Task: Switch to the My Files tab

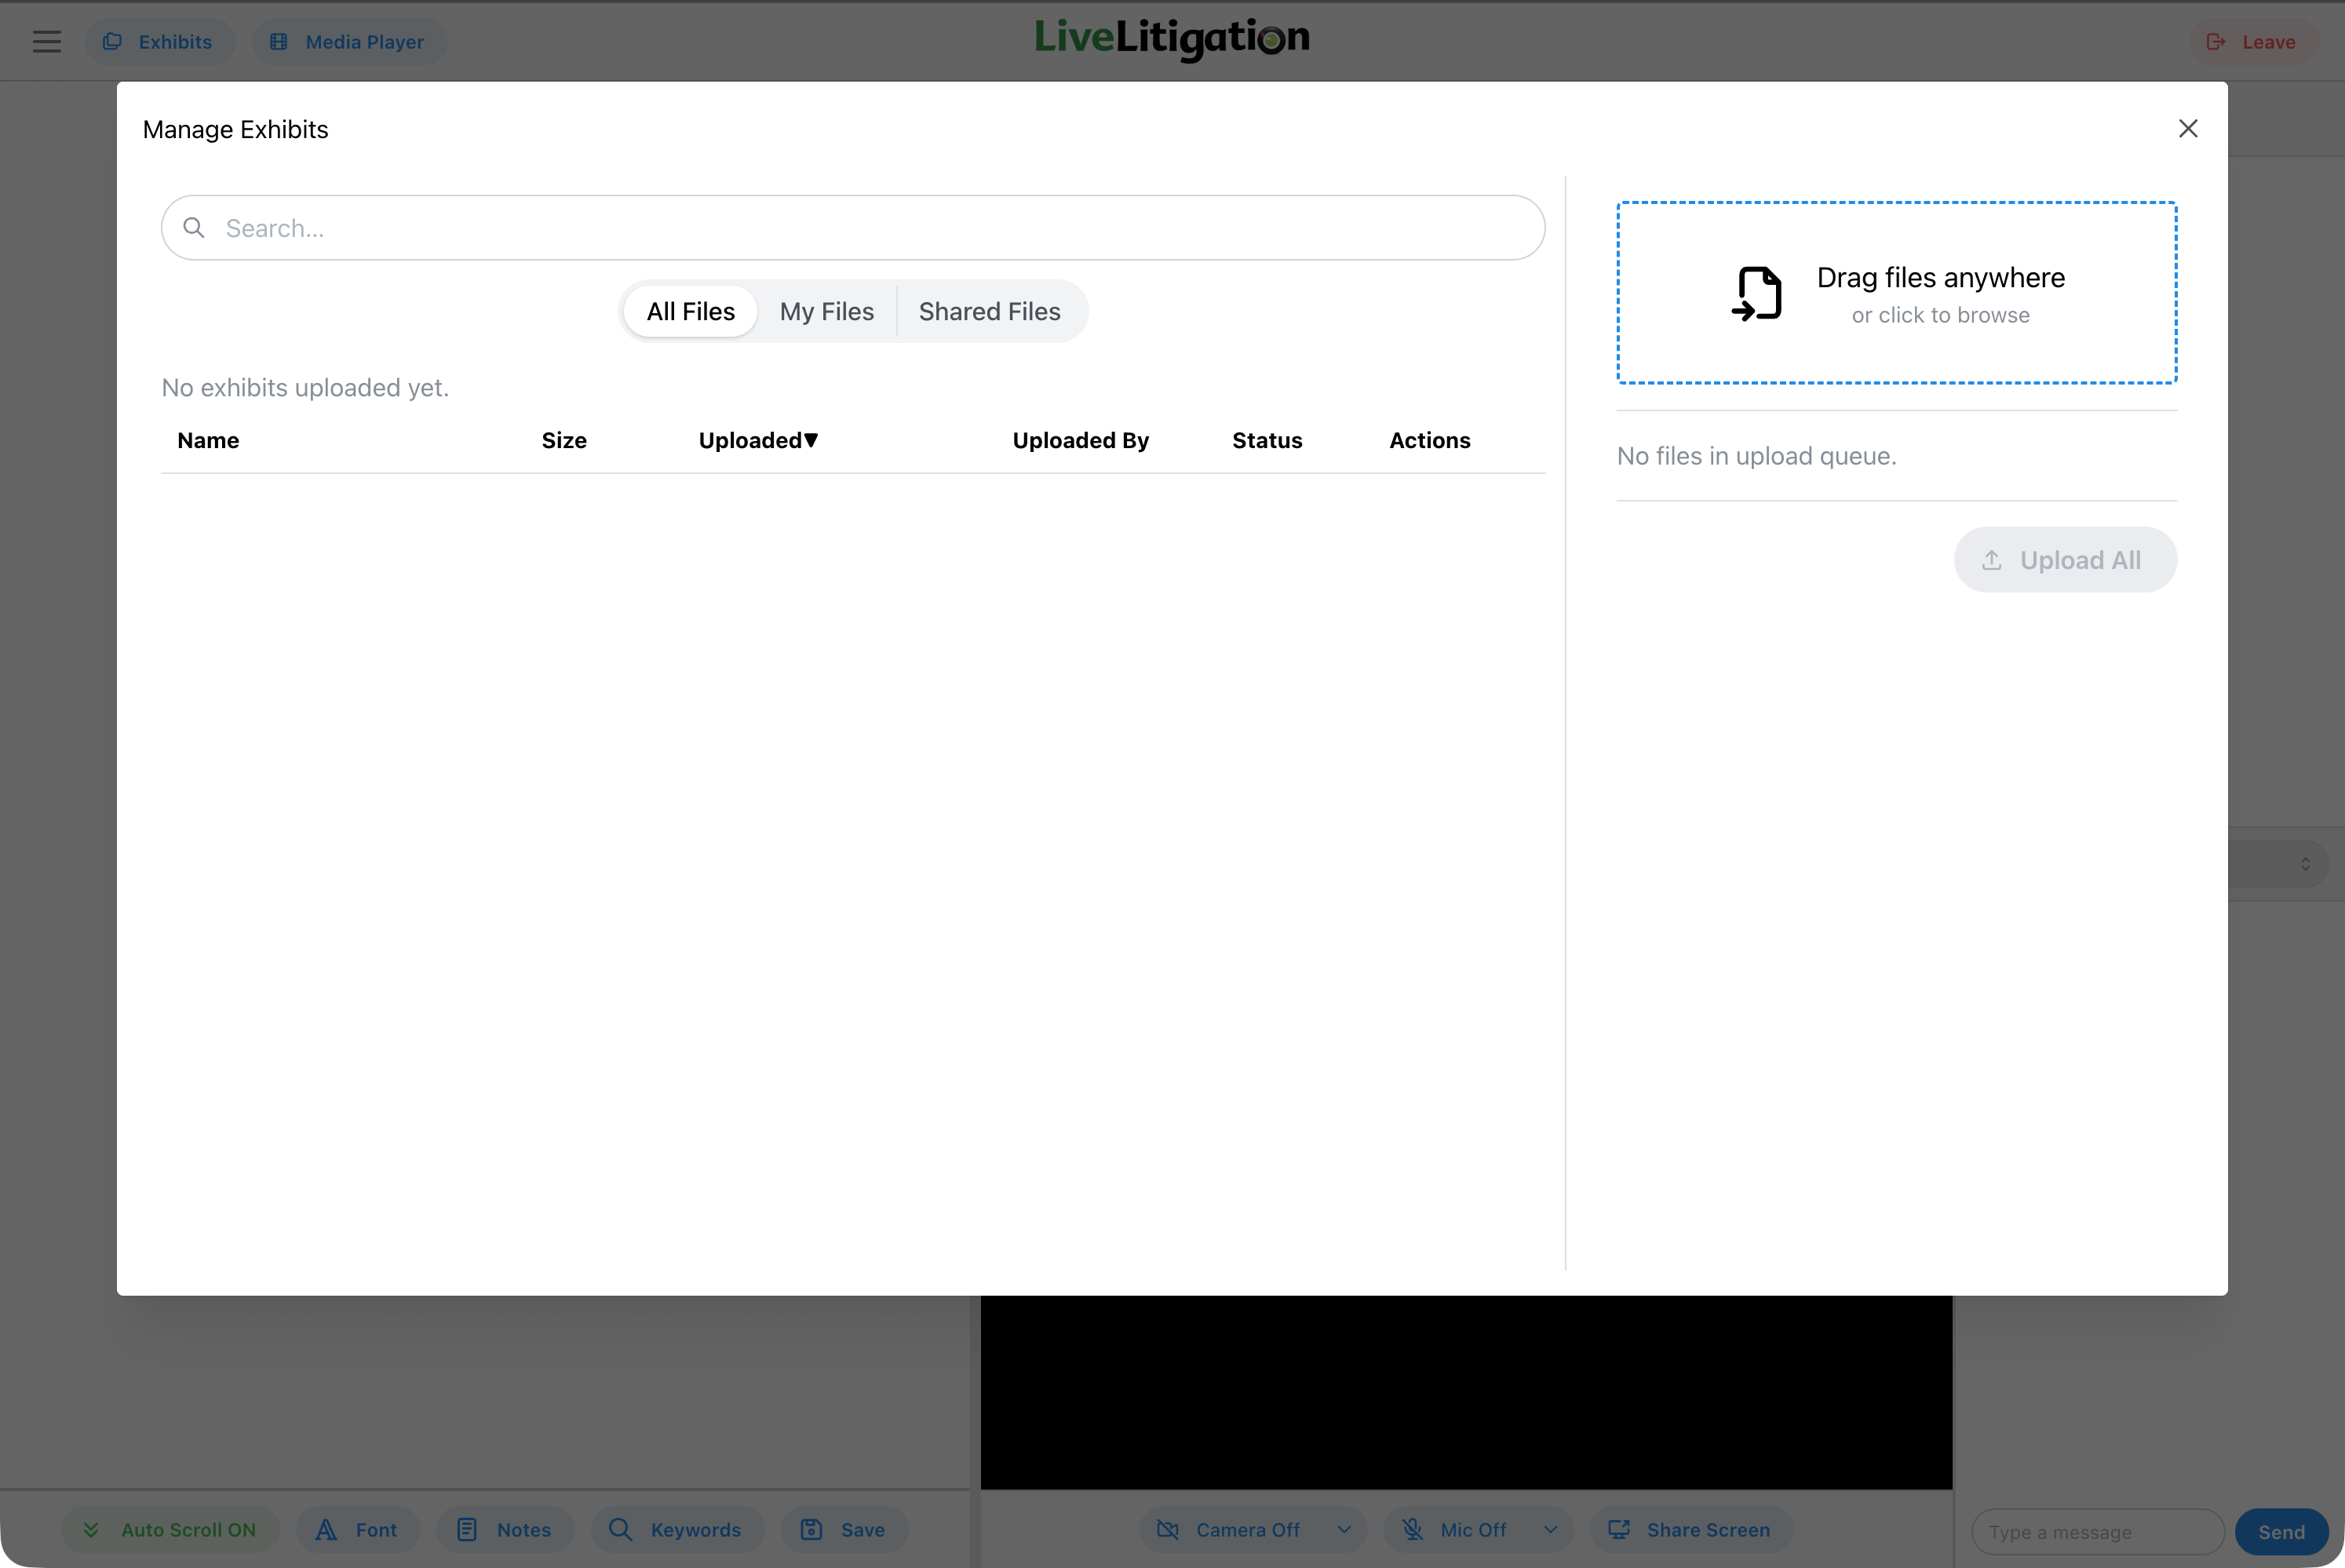Action: click(826, 312)
